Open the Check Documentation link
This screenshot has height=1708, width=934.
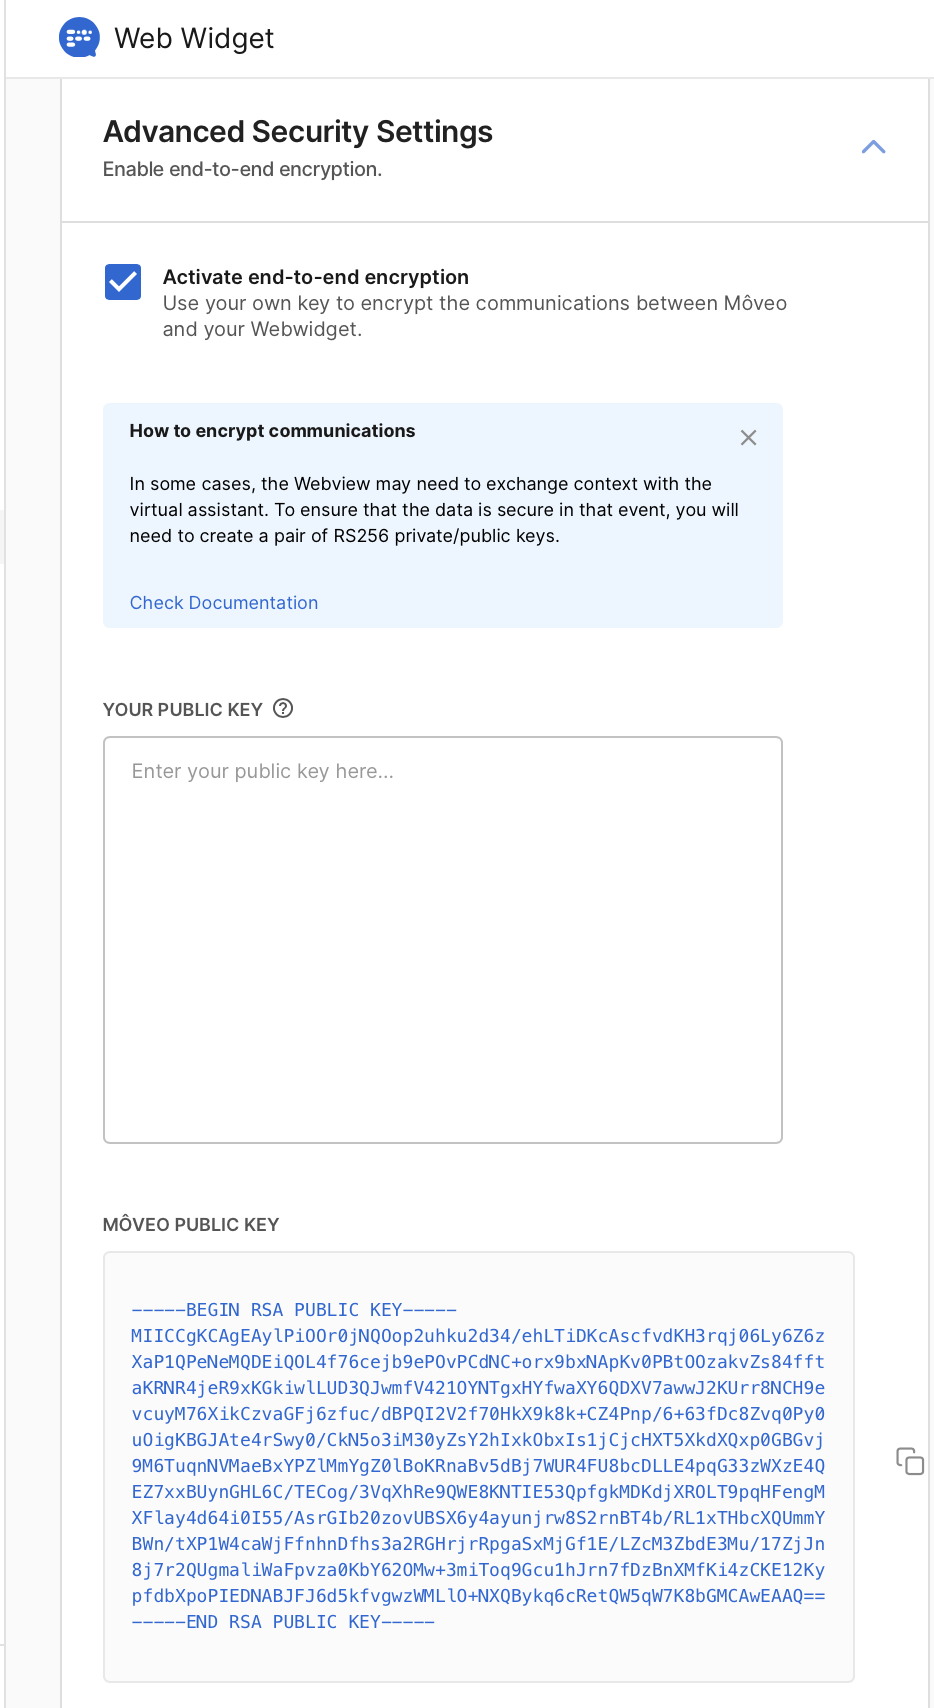tap(224, 603)
